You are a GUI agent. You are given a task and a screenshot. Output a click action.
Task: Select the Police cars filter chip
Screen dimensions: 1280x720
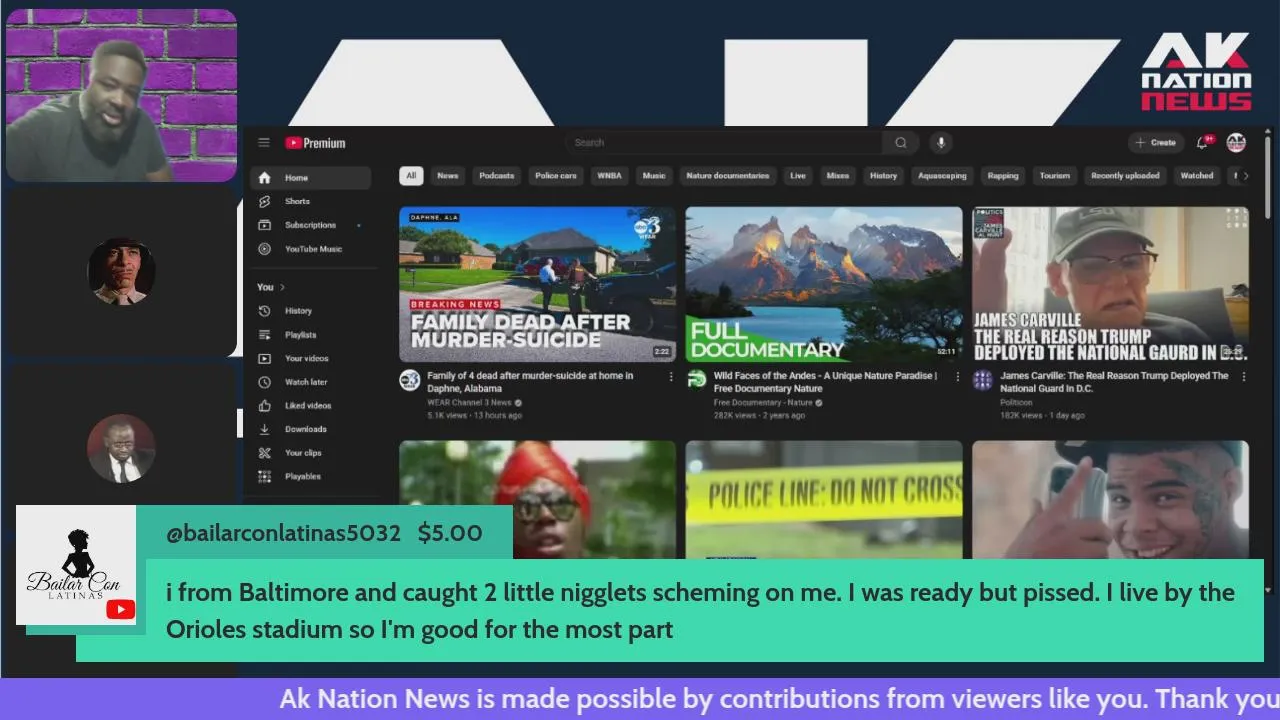pos(556,176)
